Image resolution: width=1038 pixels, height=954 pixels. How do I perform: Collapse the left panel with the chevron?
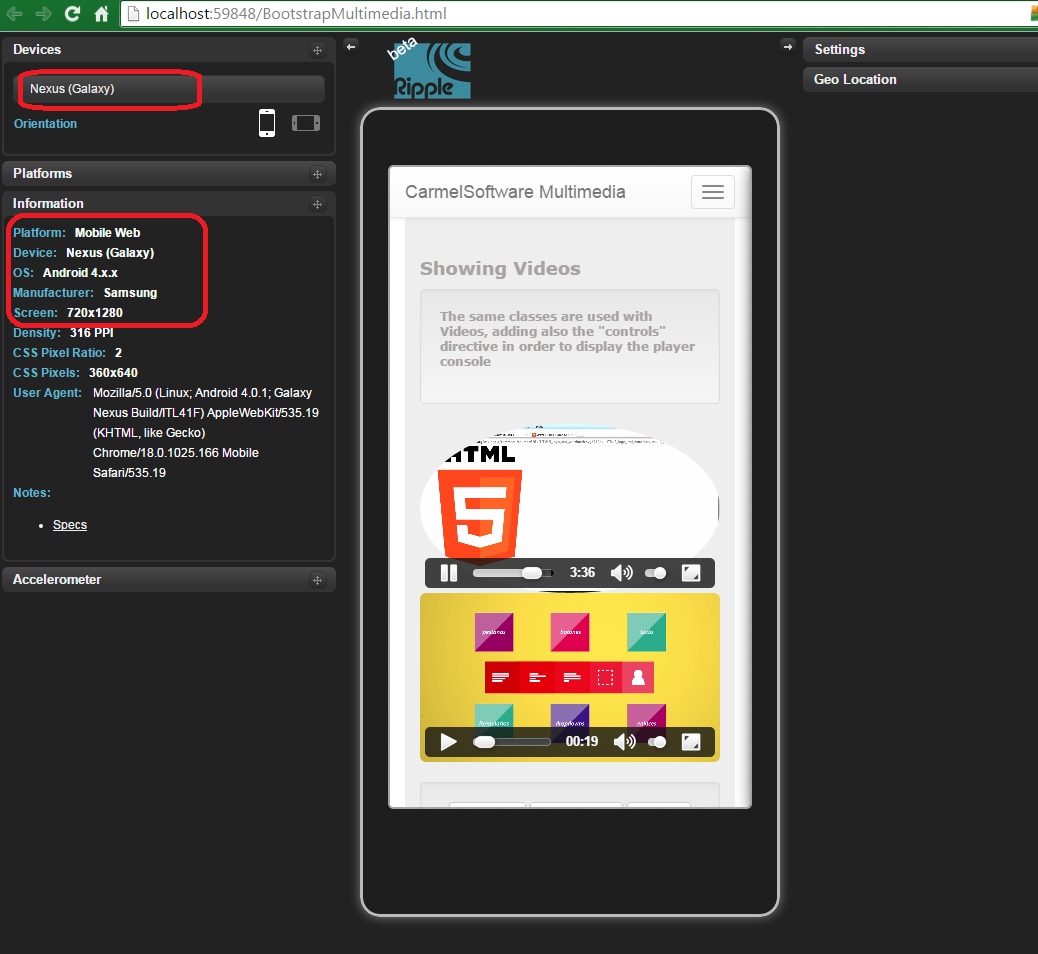click(x=350, y=46)
